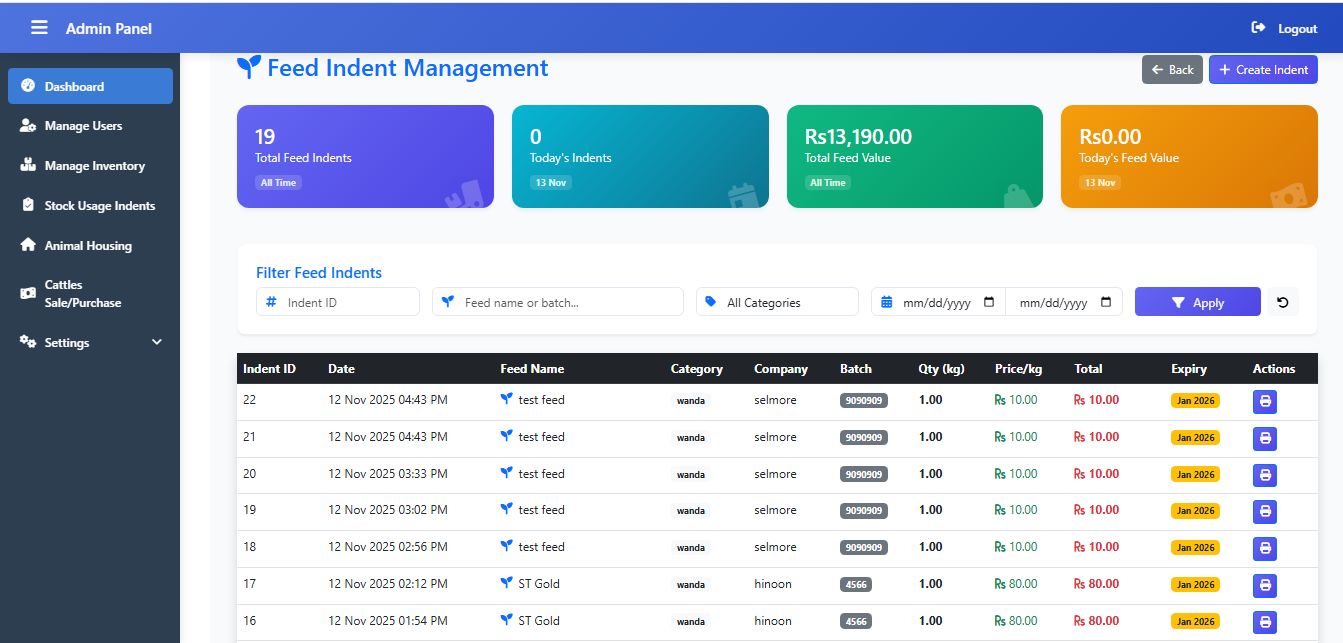
Task: Click the Back button
Action: [1172, 70]
